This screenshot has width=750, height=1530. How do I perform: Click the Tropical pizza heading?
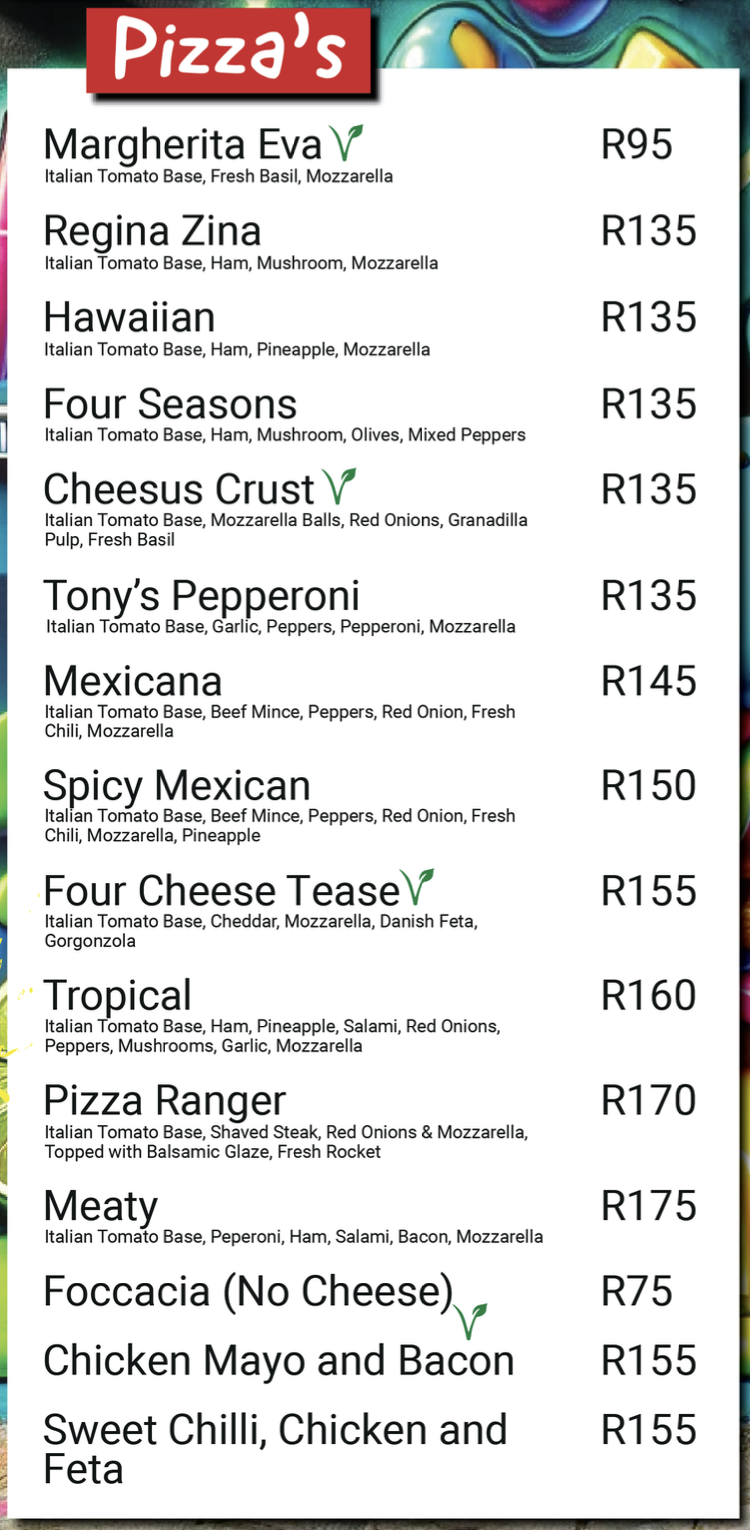(x=117, y=996)
